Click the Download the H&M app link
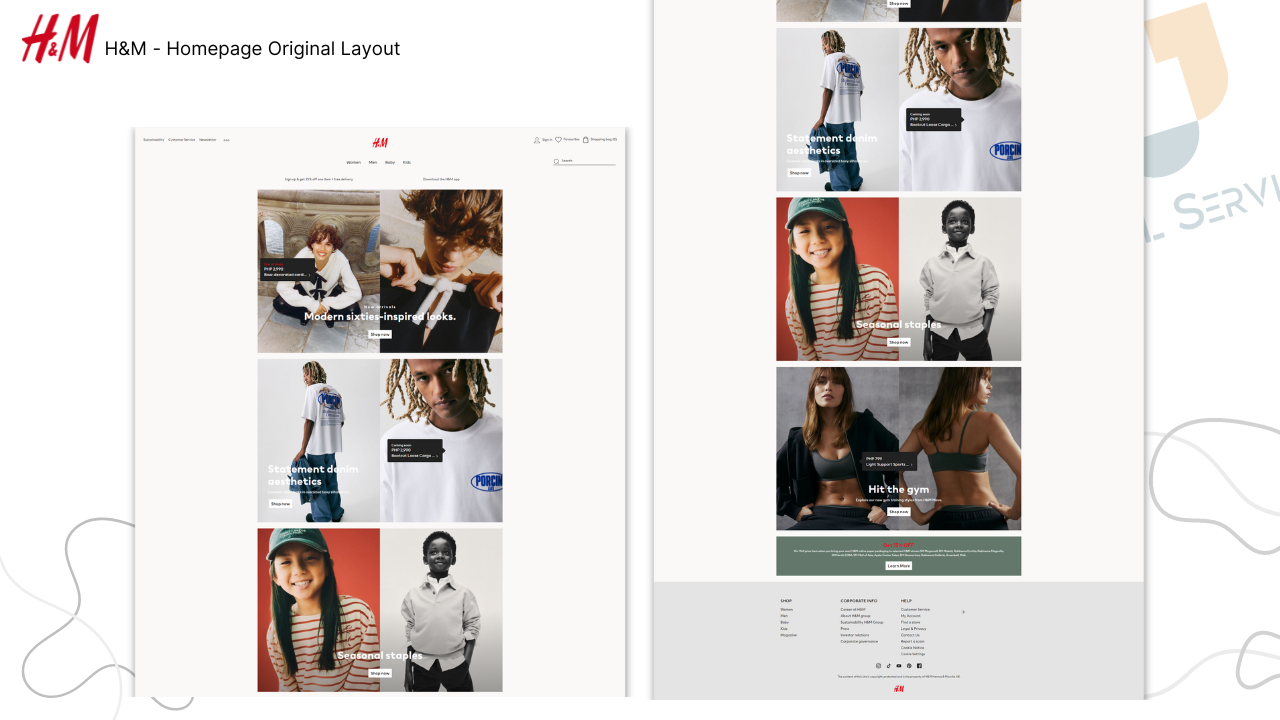 (441, 179)
